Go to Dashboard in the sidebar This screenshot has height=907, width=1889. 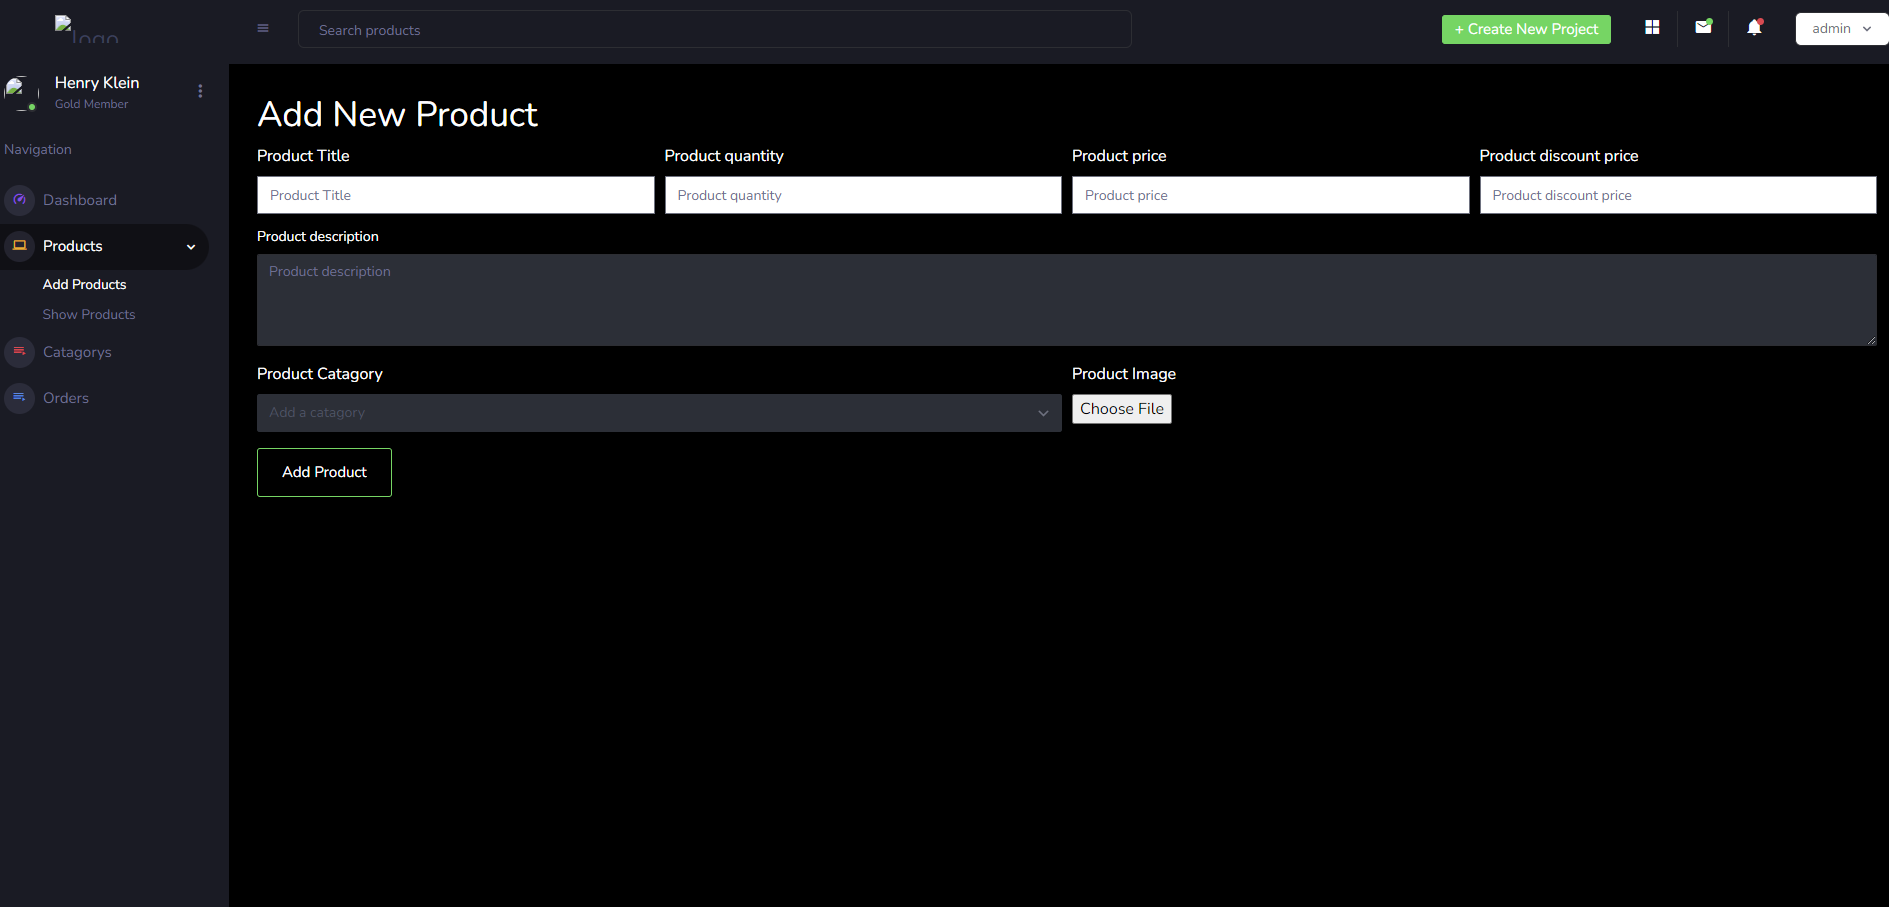point(80,200)
